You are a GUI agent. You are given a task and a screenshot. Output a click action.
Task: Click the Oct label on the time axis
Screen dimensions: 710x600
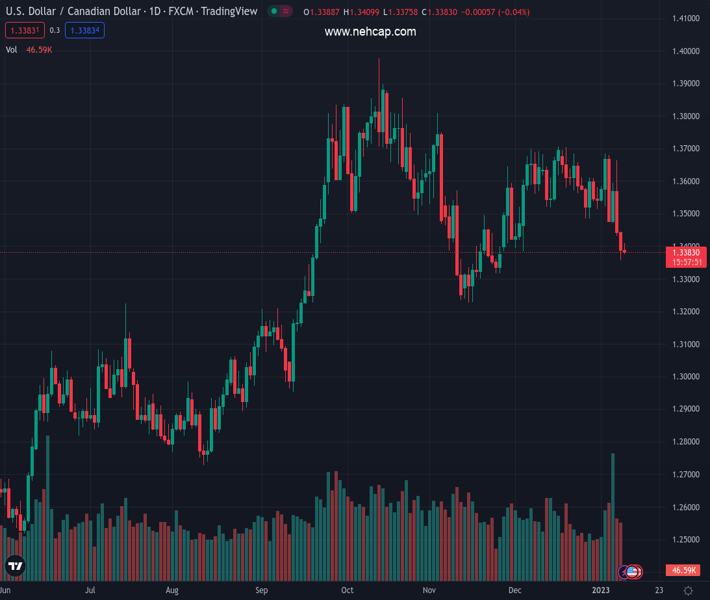point(347,591)
